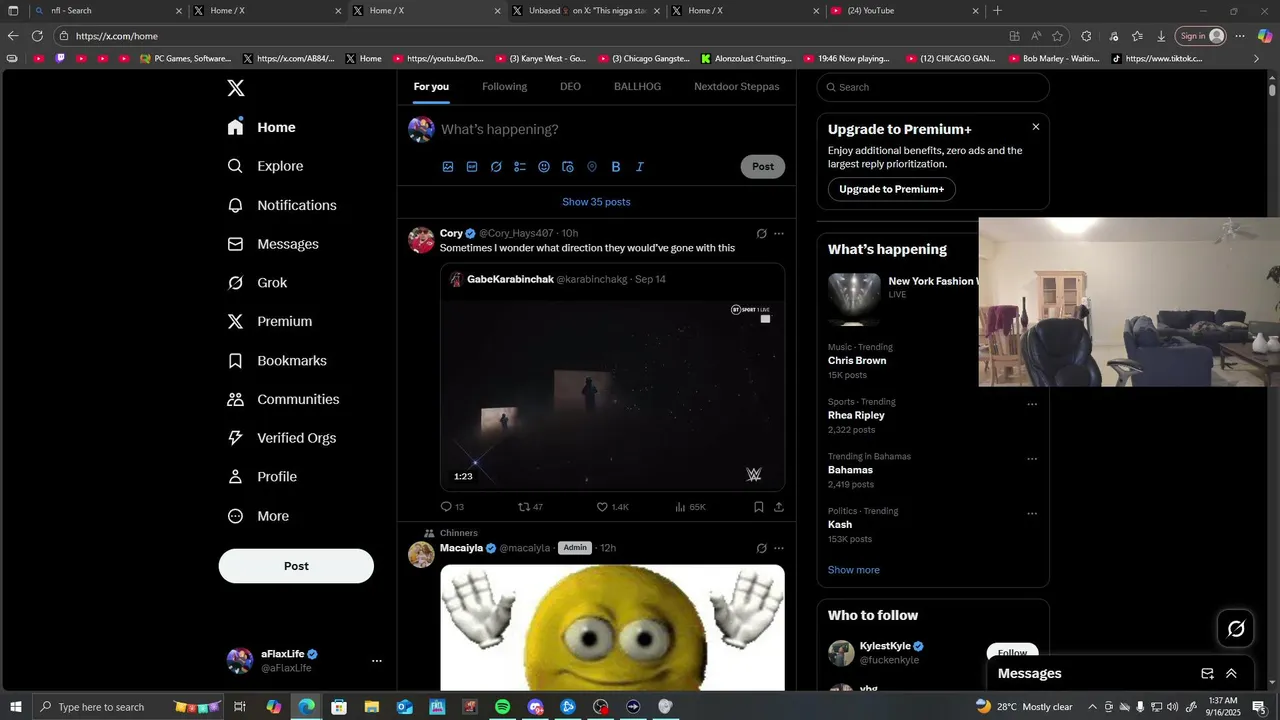Bookmark Cory's post
The image size is (1280, 720).
[759, 507]
